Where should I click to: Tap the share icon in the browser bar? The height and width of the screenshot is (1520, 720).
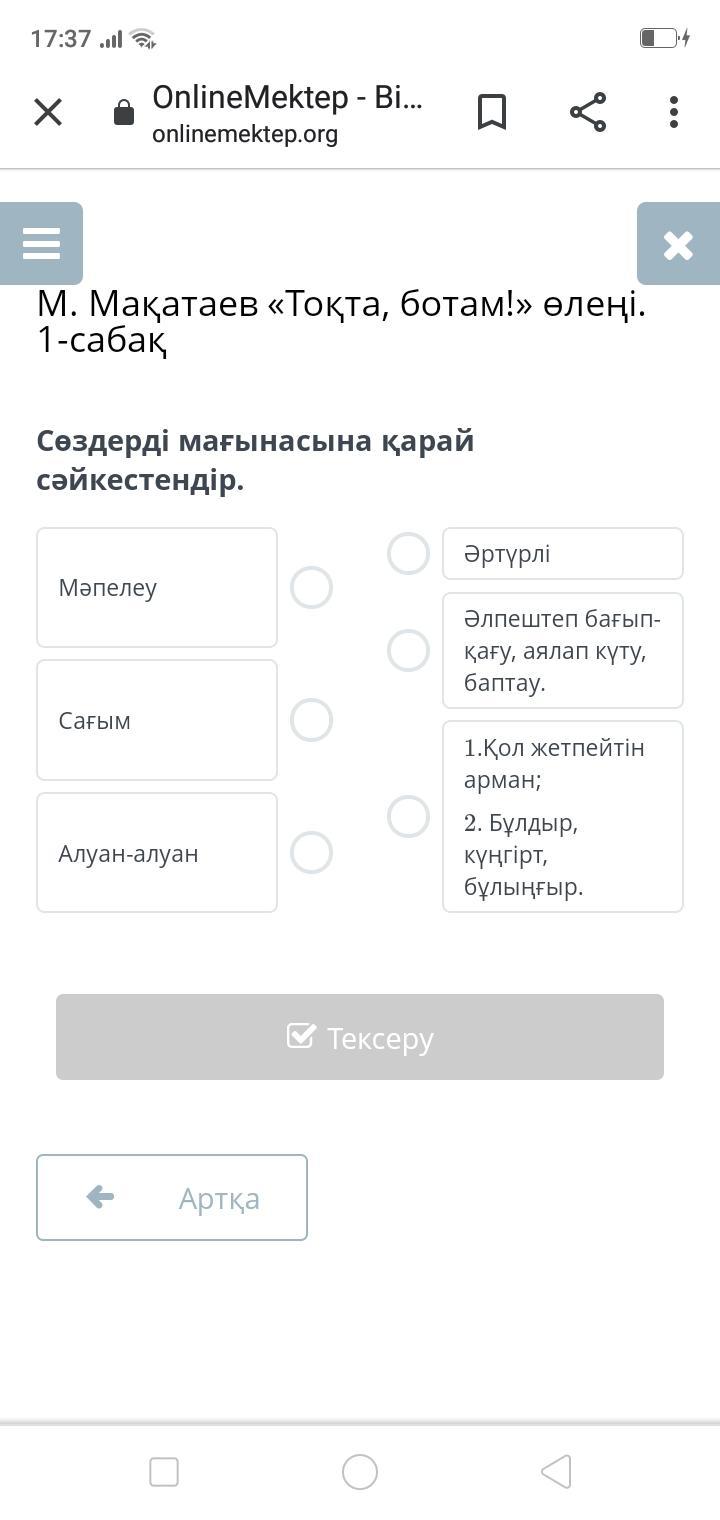pos(588,112)
